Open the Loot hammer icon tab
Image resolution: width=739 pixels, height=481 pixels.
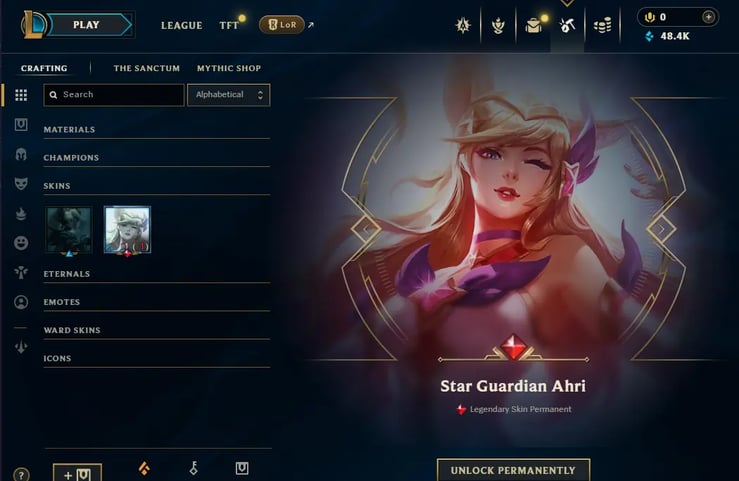pos(567,25)
